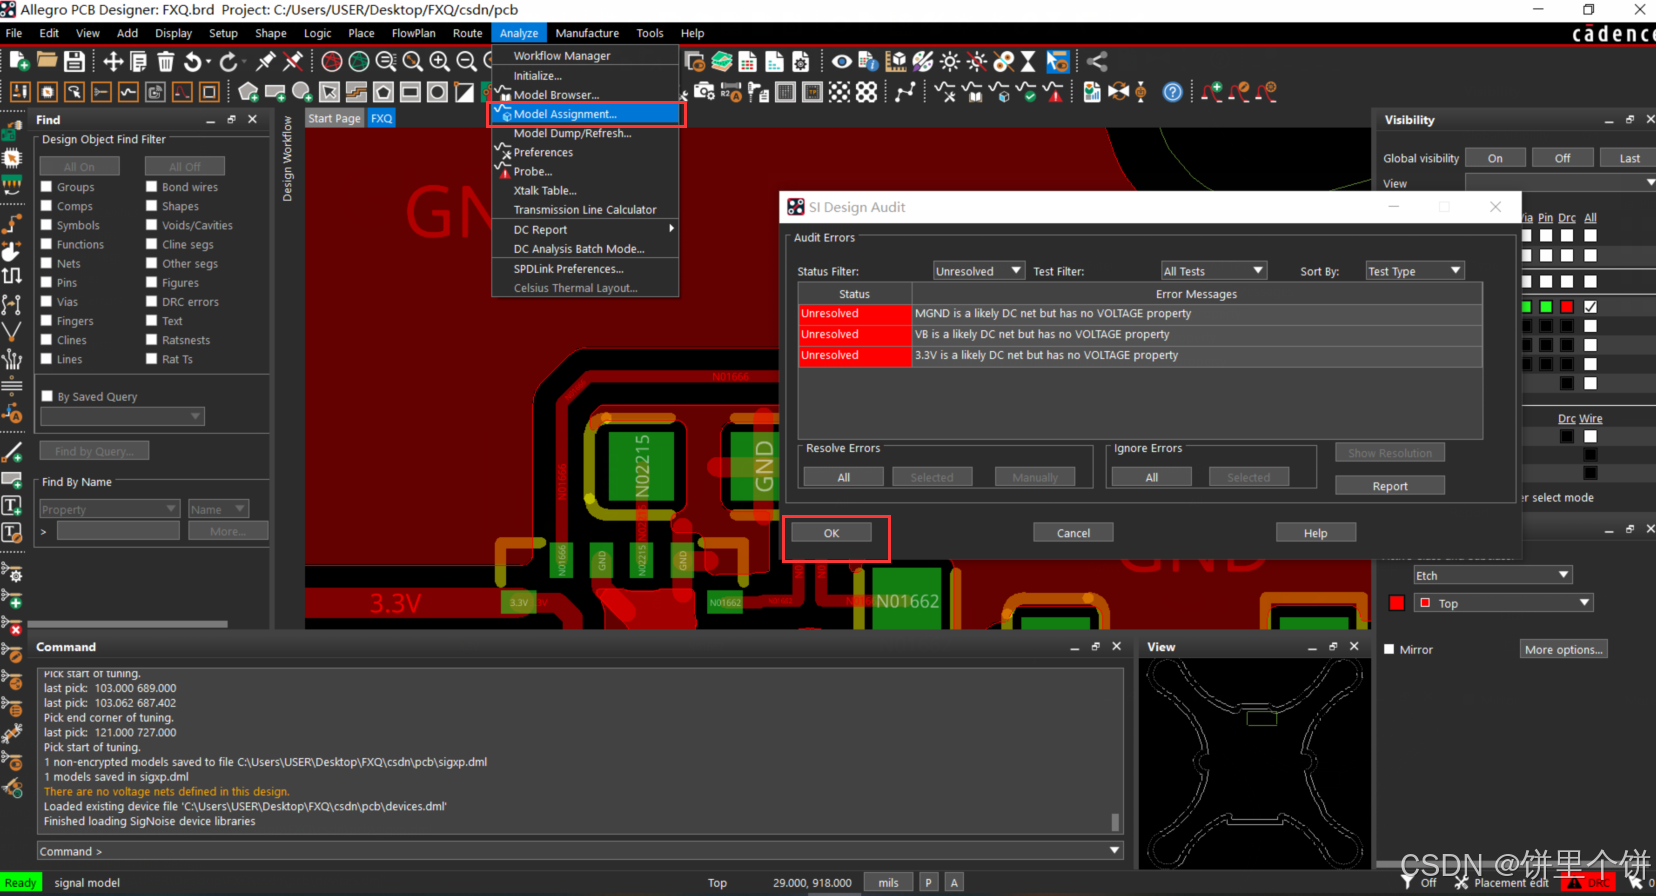Click the add polygon shape icon
1656x896 pixels.
point(248,92)
